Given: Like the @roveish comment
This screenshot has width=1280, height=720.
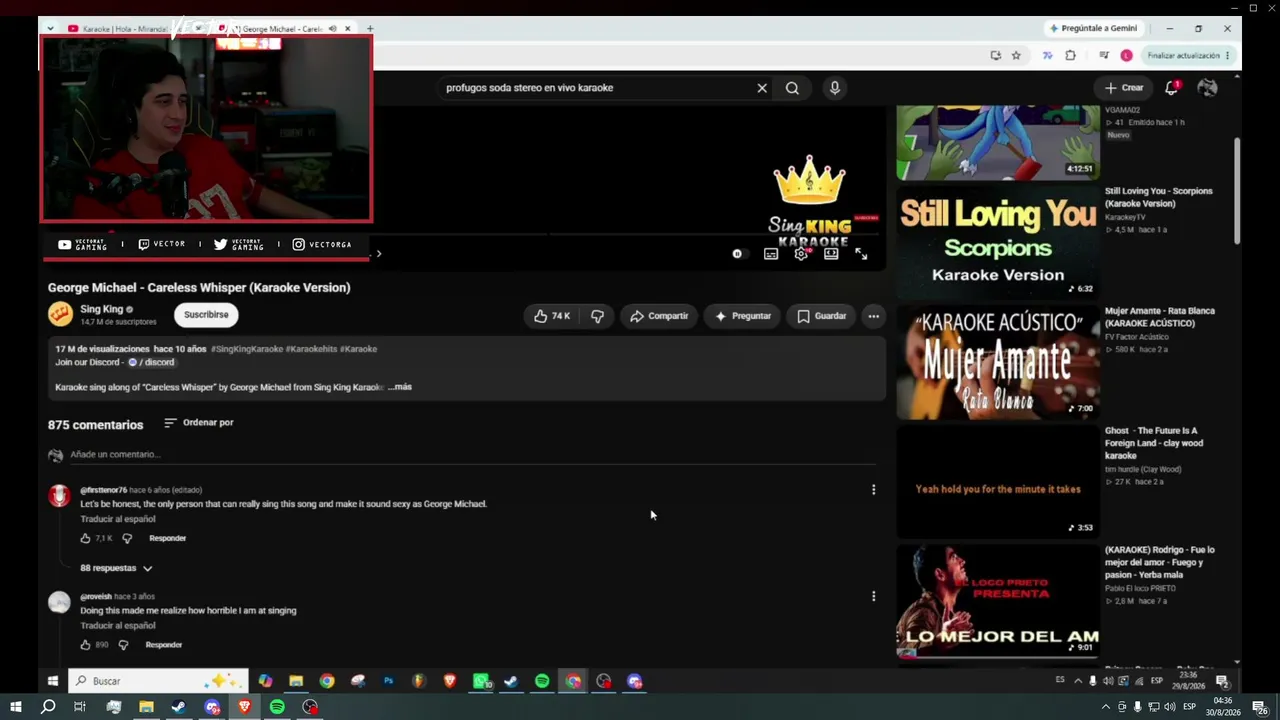Looking at the screenshot, I should tap(86, 645).
